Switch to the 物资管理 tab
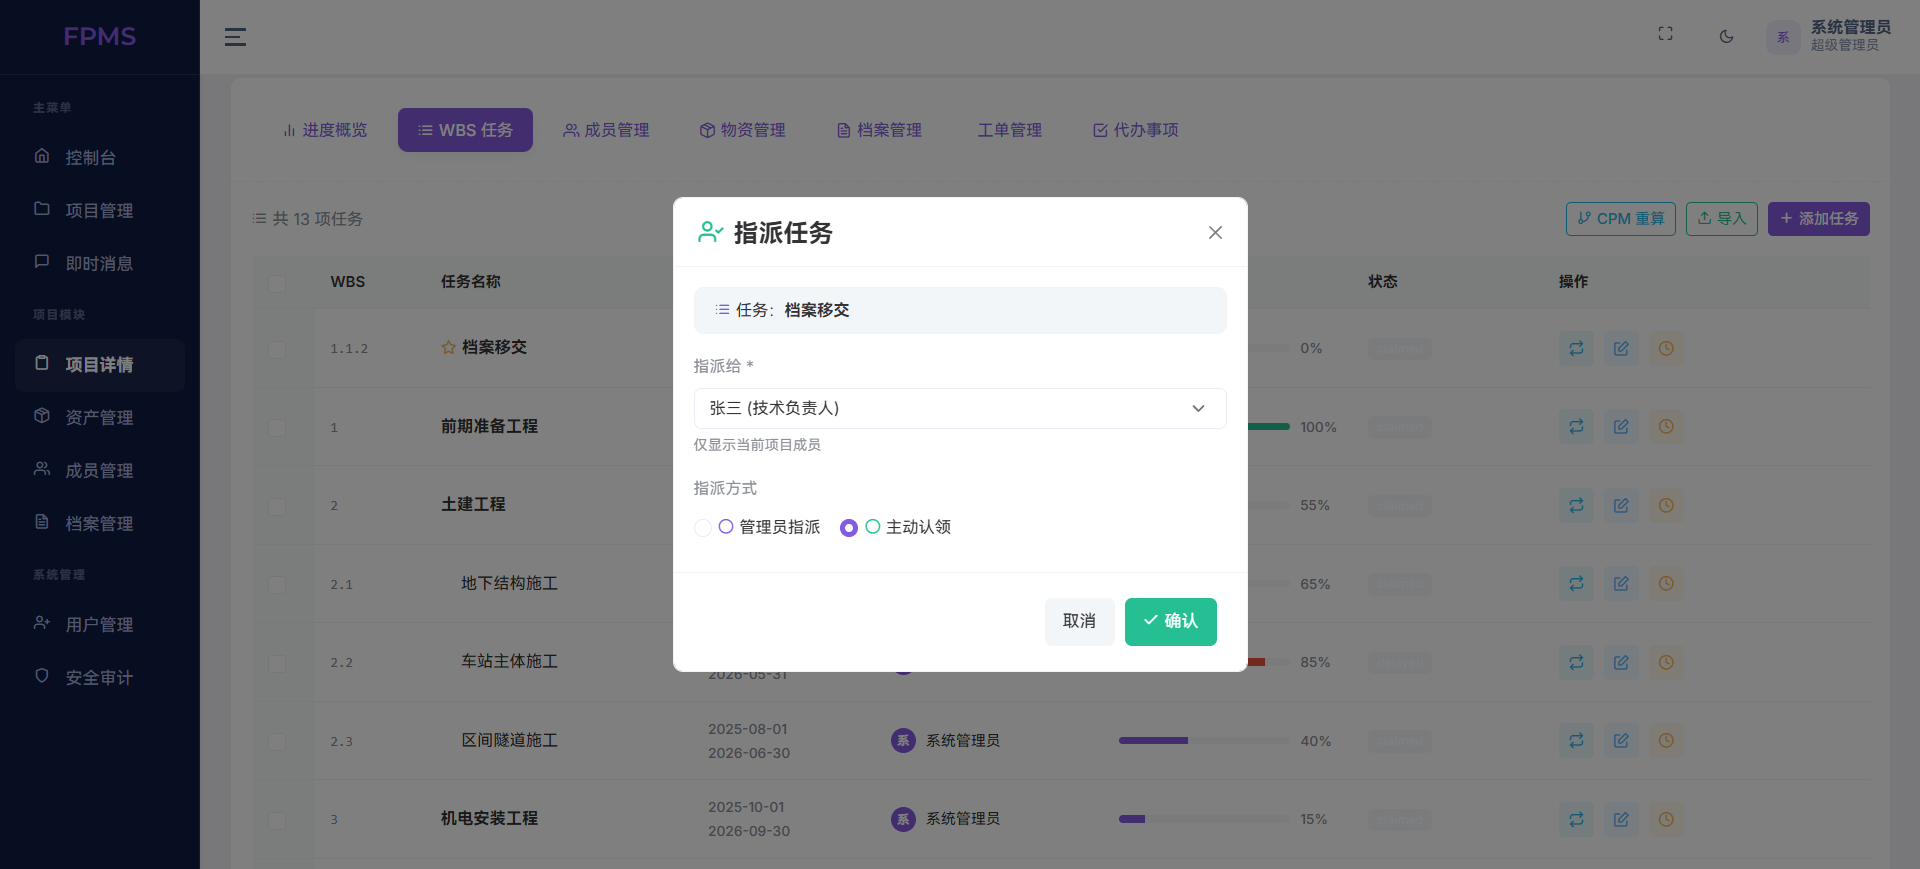The image size is (1920, 869). (742, 130)
